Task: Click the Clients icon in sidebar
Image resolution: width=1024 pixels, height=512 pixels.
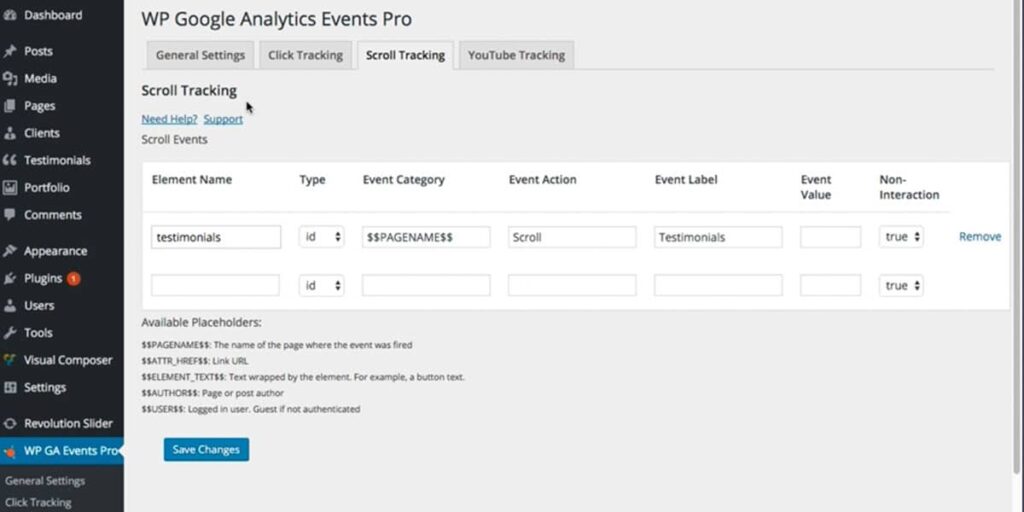Action: click(x=10, y=133)
